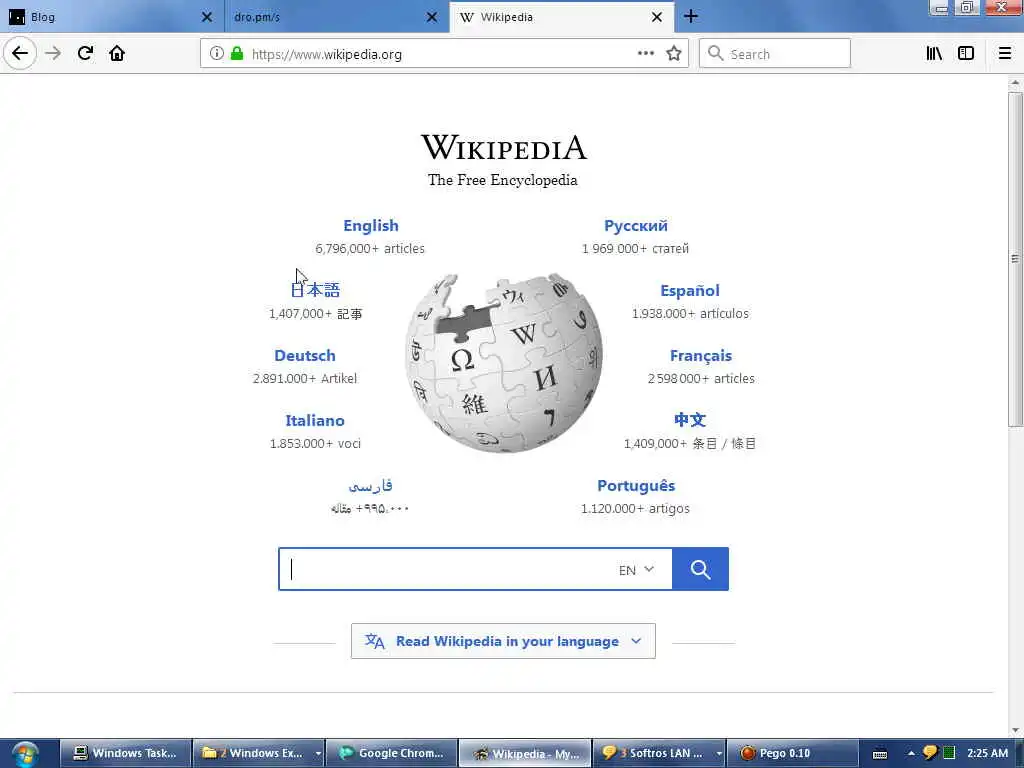1024x768 pixels.
Task: Expand Read Wikipedia in your language
Action: (x=504, y=641)
